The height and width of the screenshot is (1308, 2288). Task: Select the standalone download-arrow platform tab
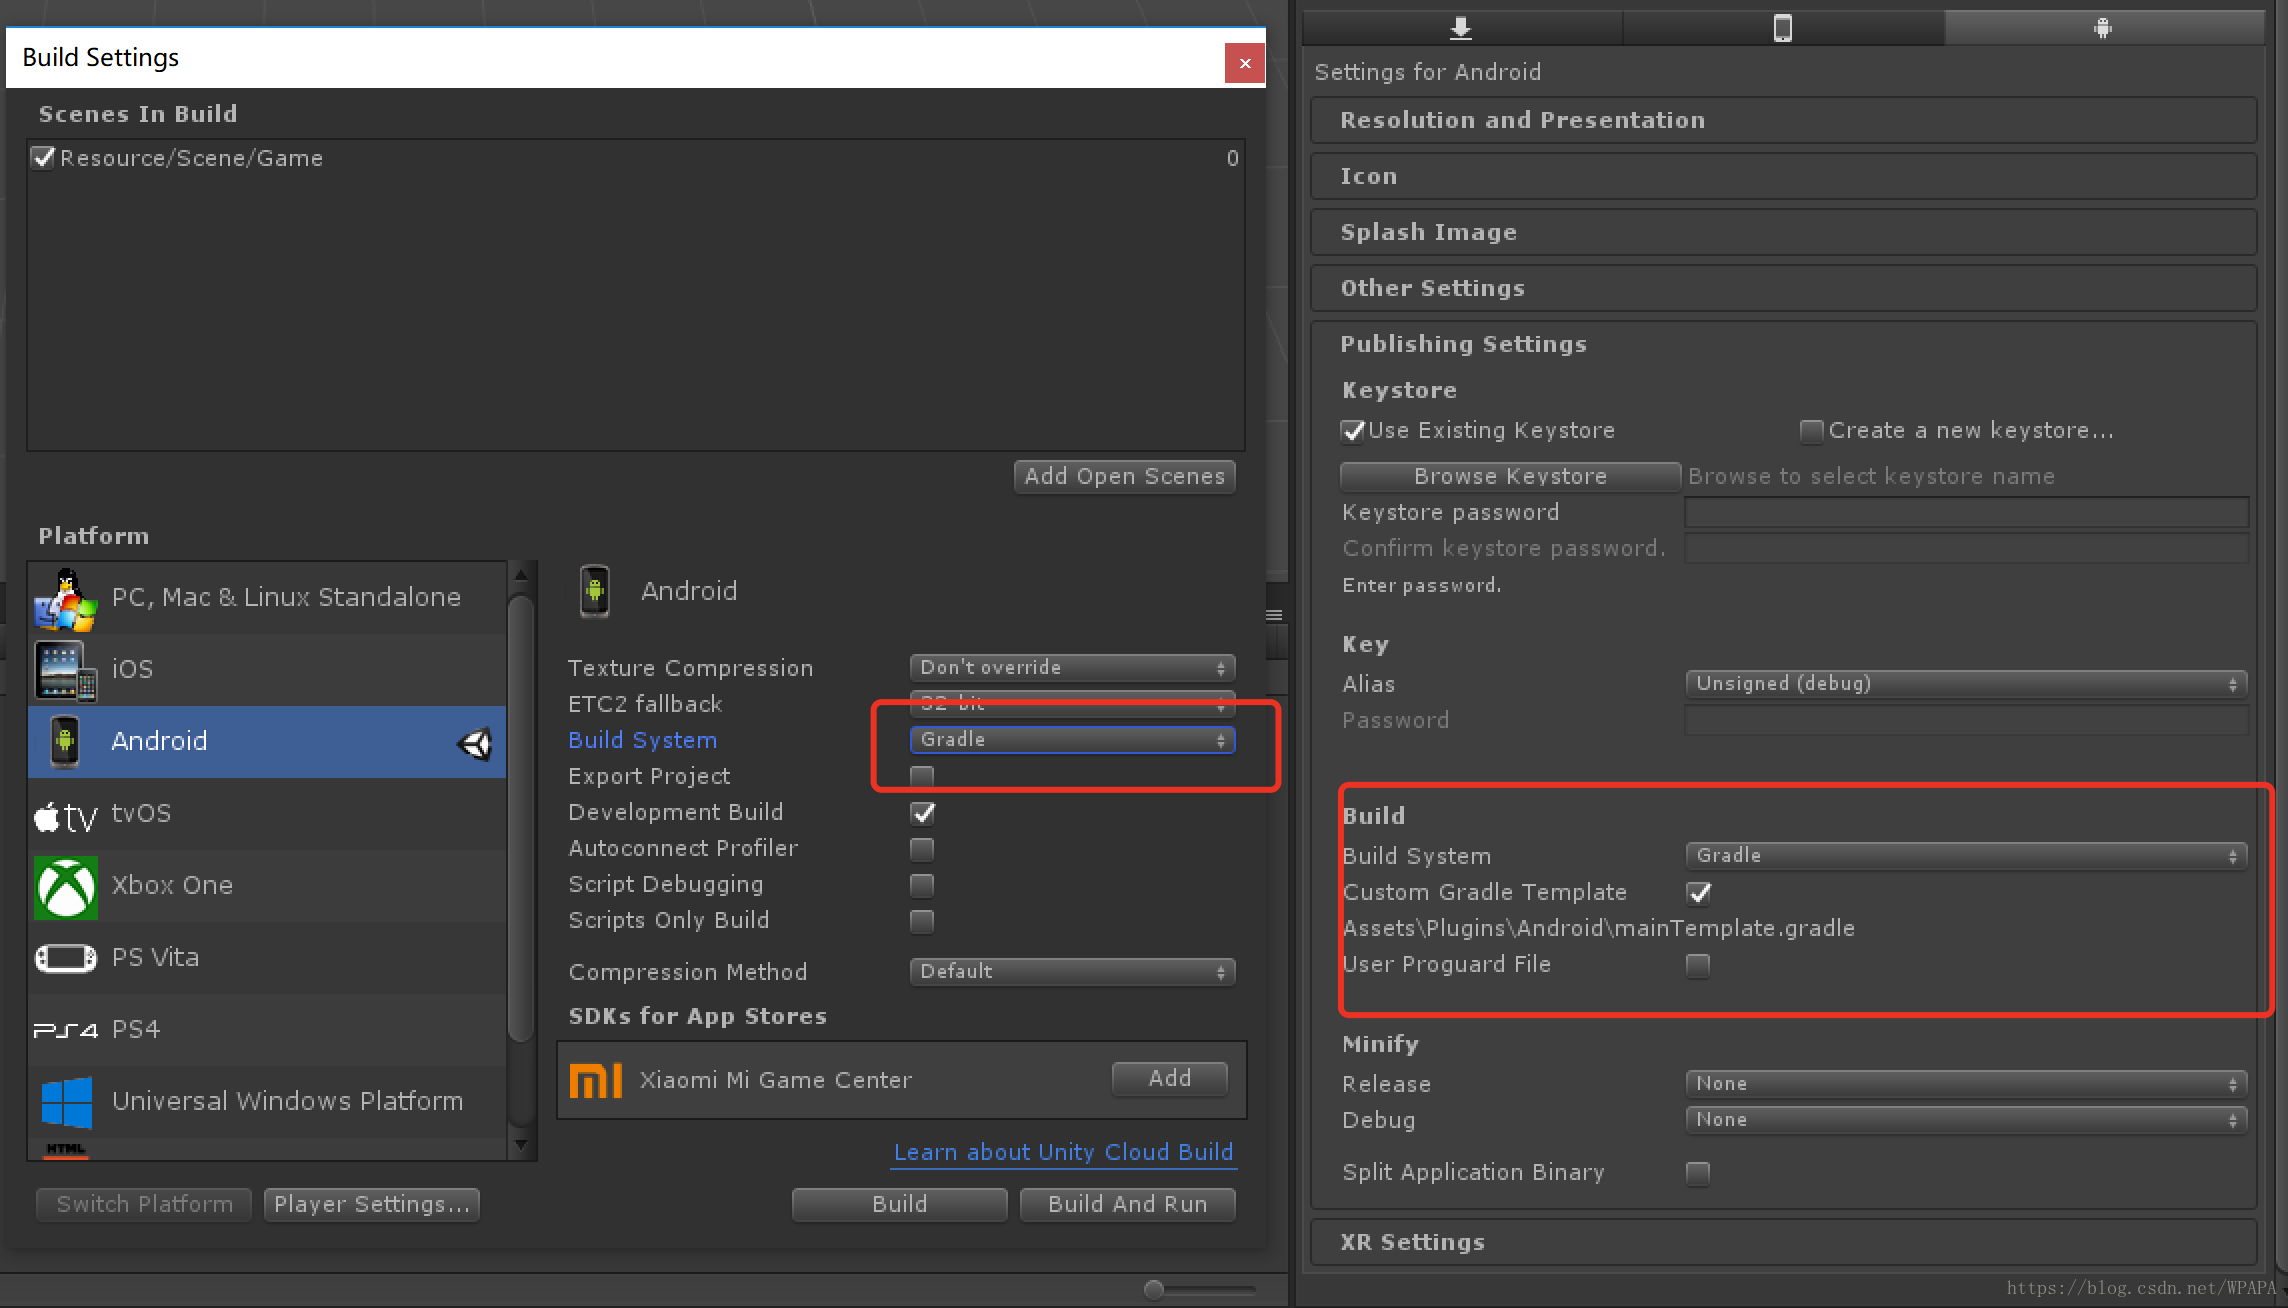(x=1461, y=28)
